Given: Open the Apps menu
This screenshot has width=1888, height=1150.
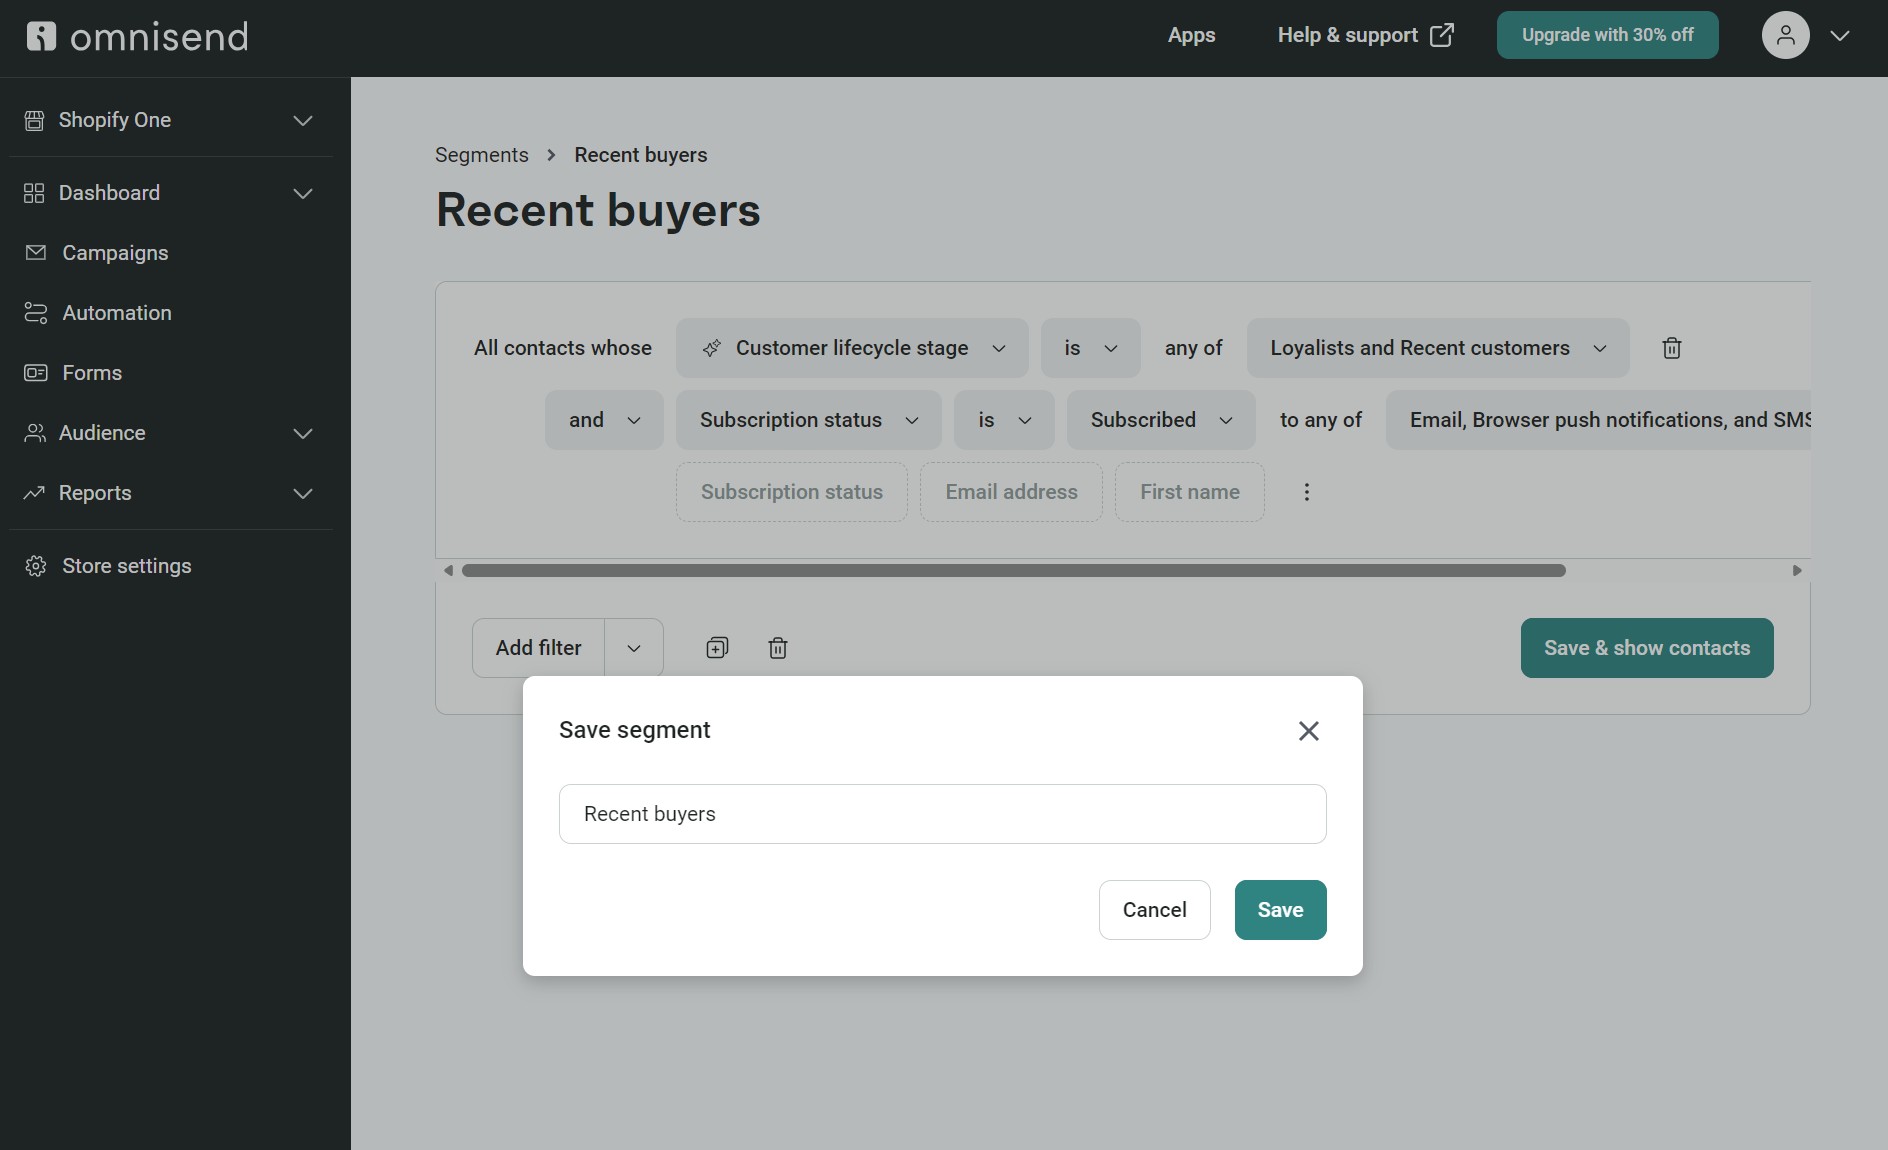Looking at the screenshot, I should 1191,35.
